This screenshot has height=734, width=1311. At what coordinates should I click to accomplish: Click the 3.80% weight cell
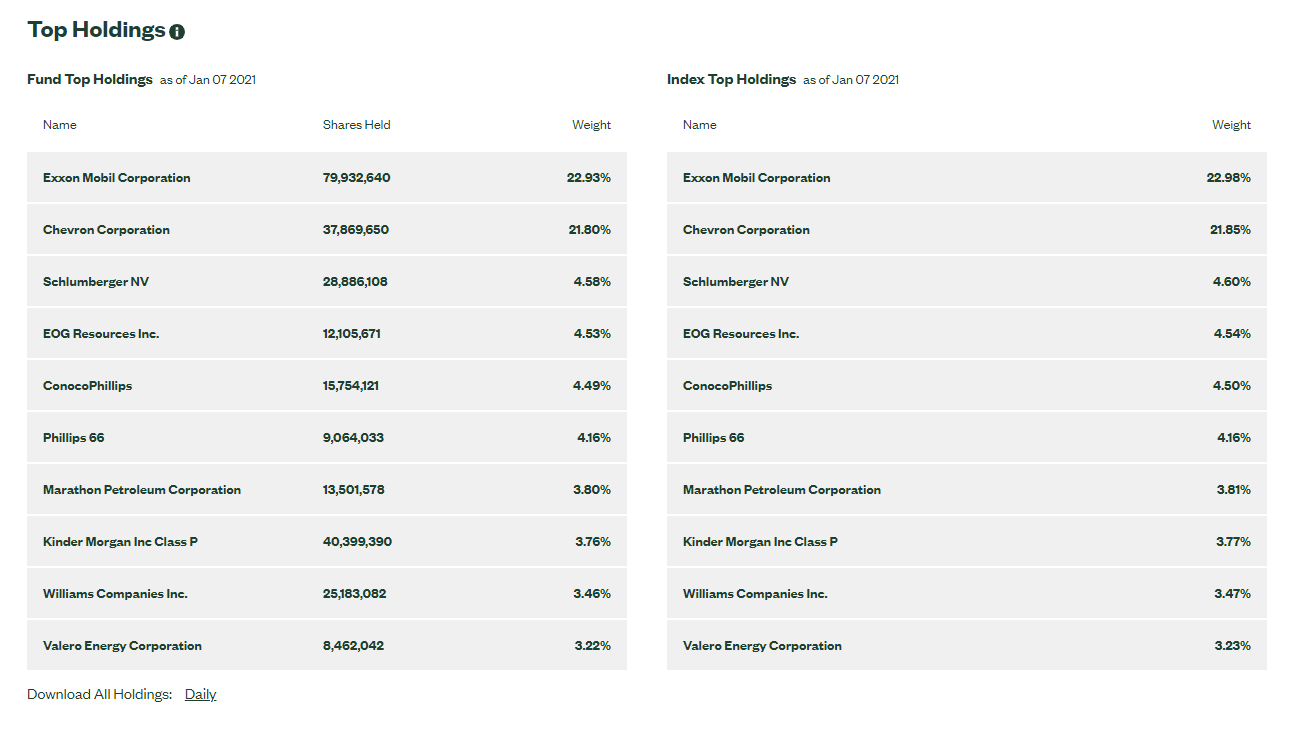[x=593, y=490]
